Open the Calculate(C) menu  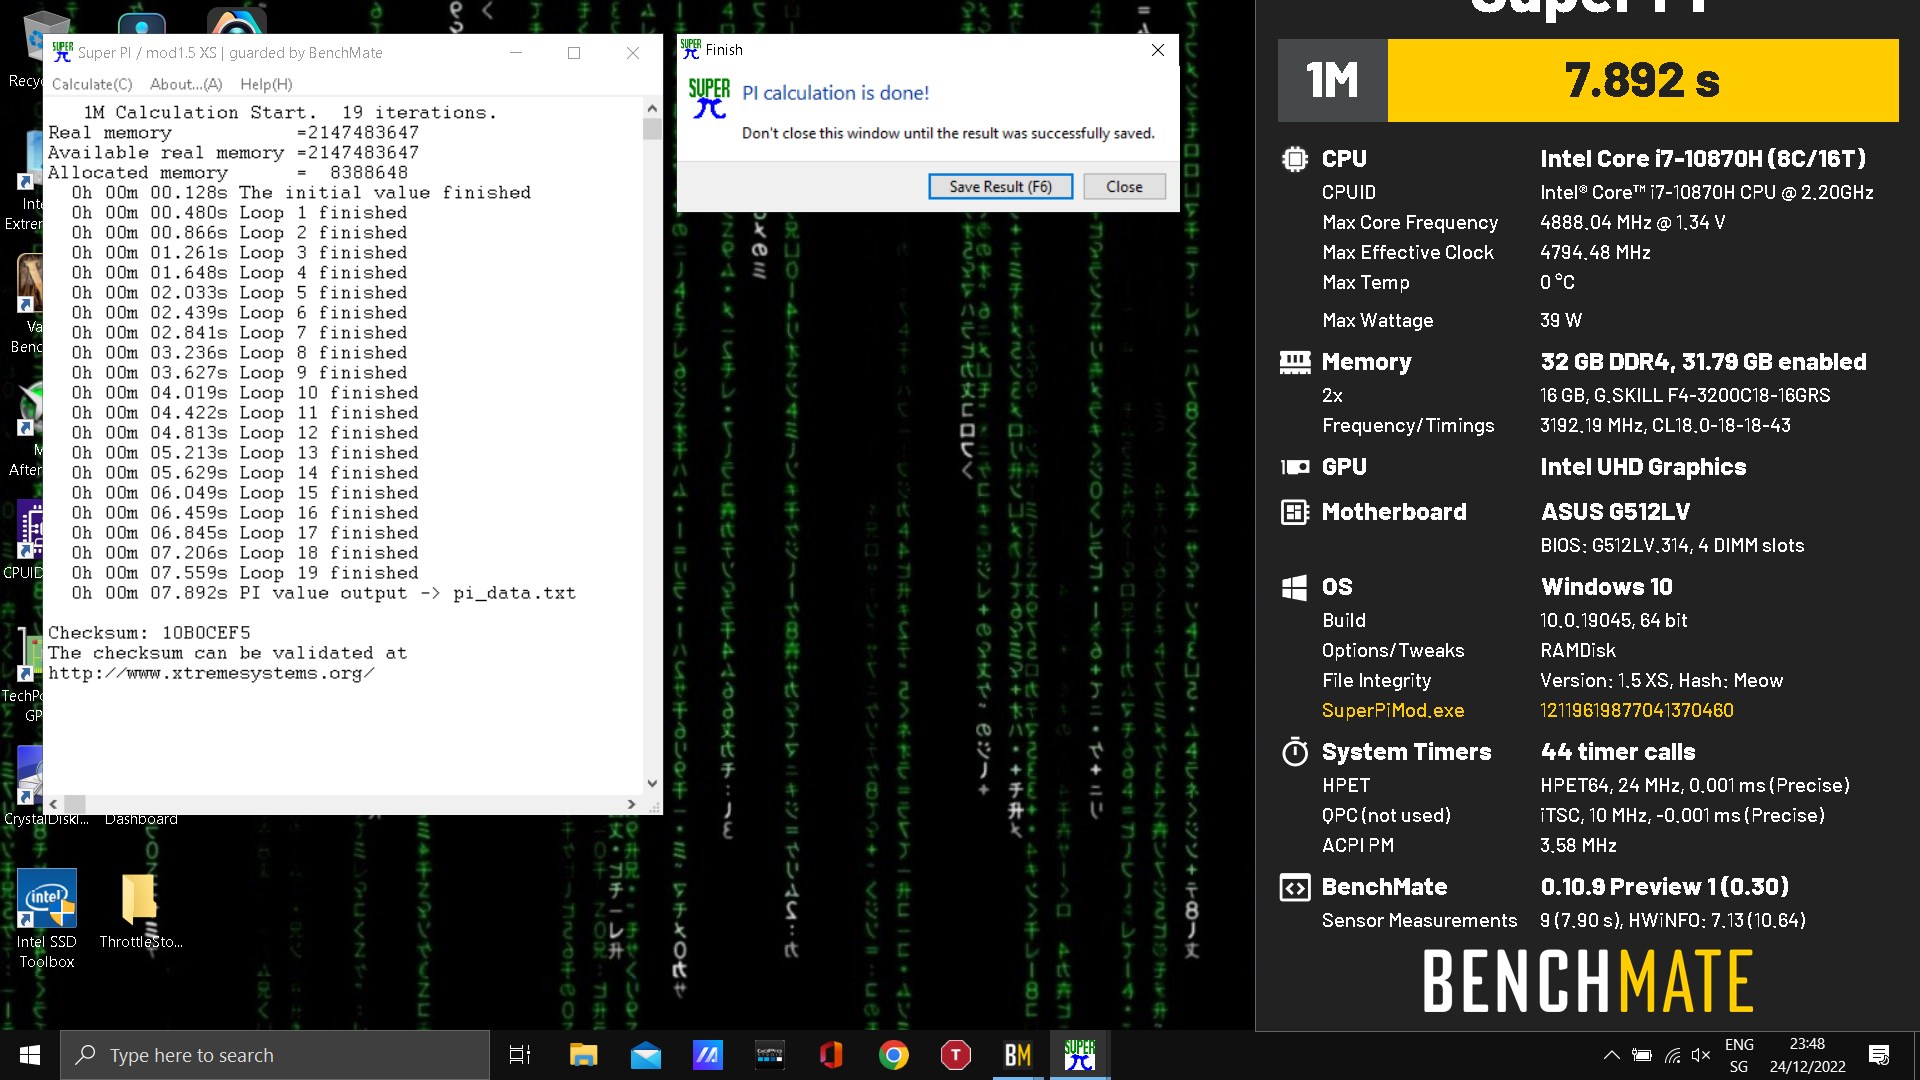tap(92, 84)
